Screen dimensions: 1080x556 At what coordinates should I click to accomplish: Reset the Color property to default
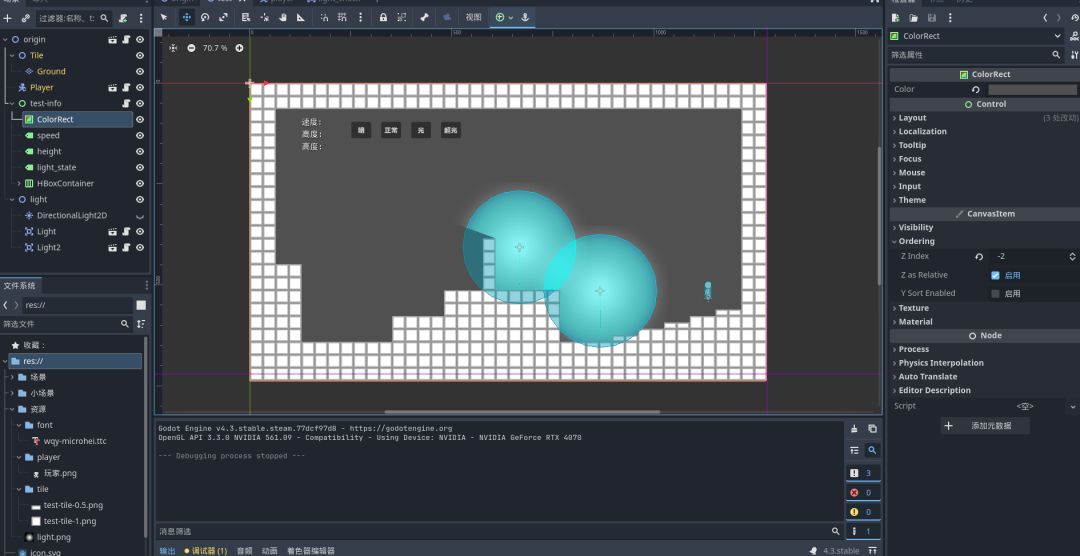(x=975, y=89)
